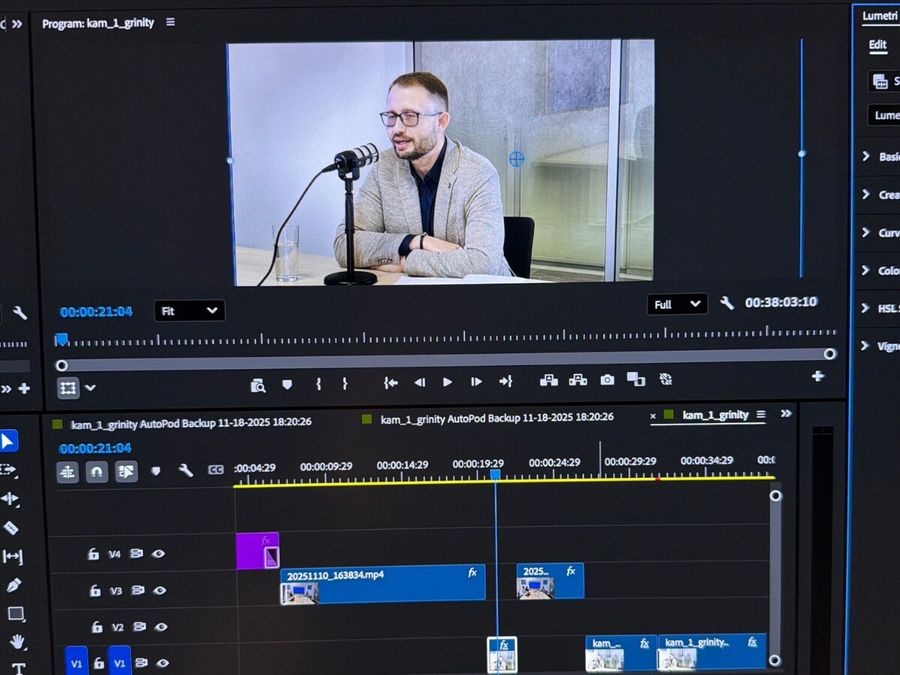Toggle V2 track output eye
Screen dimensions: 900x675
[x=161, y=627]
